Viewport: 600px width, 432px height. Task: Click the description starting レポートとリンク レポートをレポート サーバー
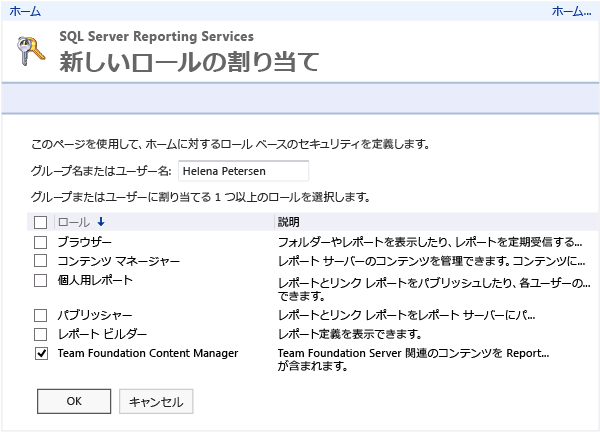(x=406, y=315)
